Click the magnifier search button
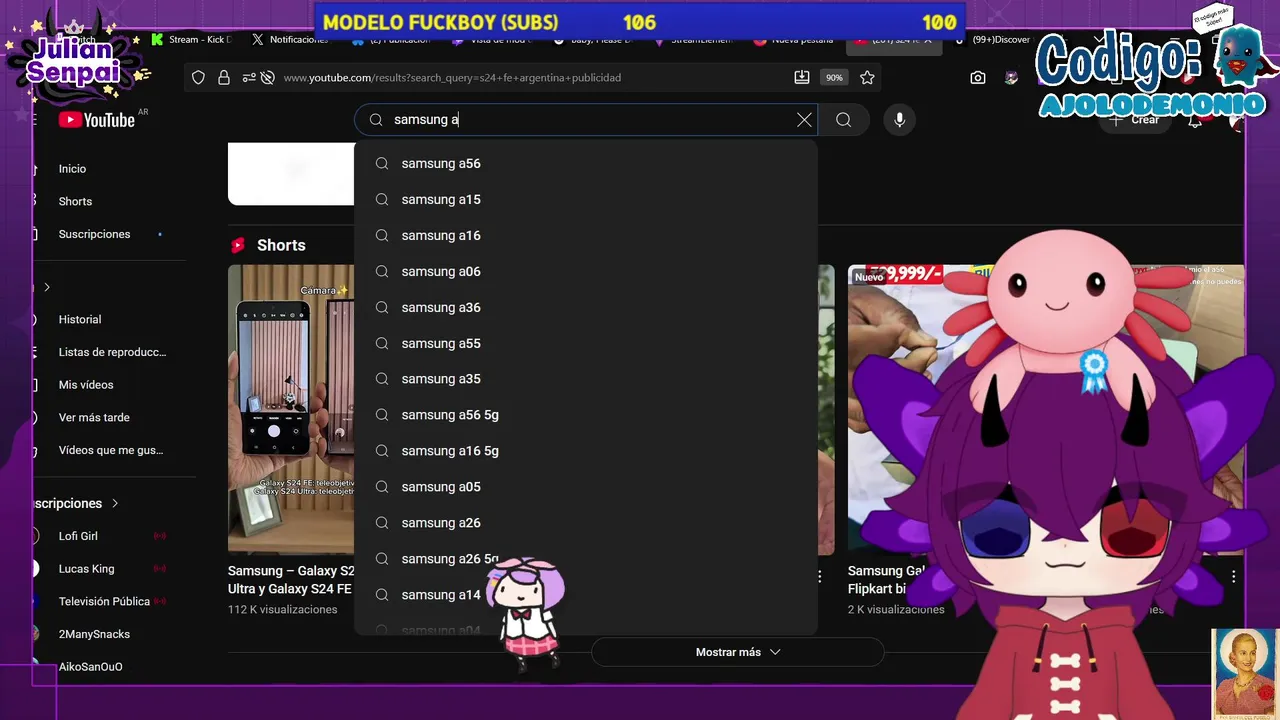The width and height of the screenshot is (1280, 720). click(844, 120)
